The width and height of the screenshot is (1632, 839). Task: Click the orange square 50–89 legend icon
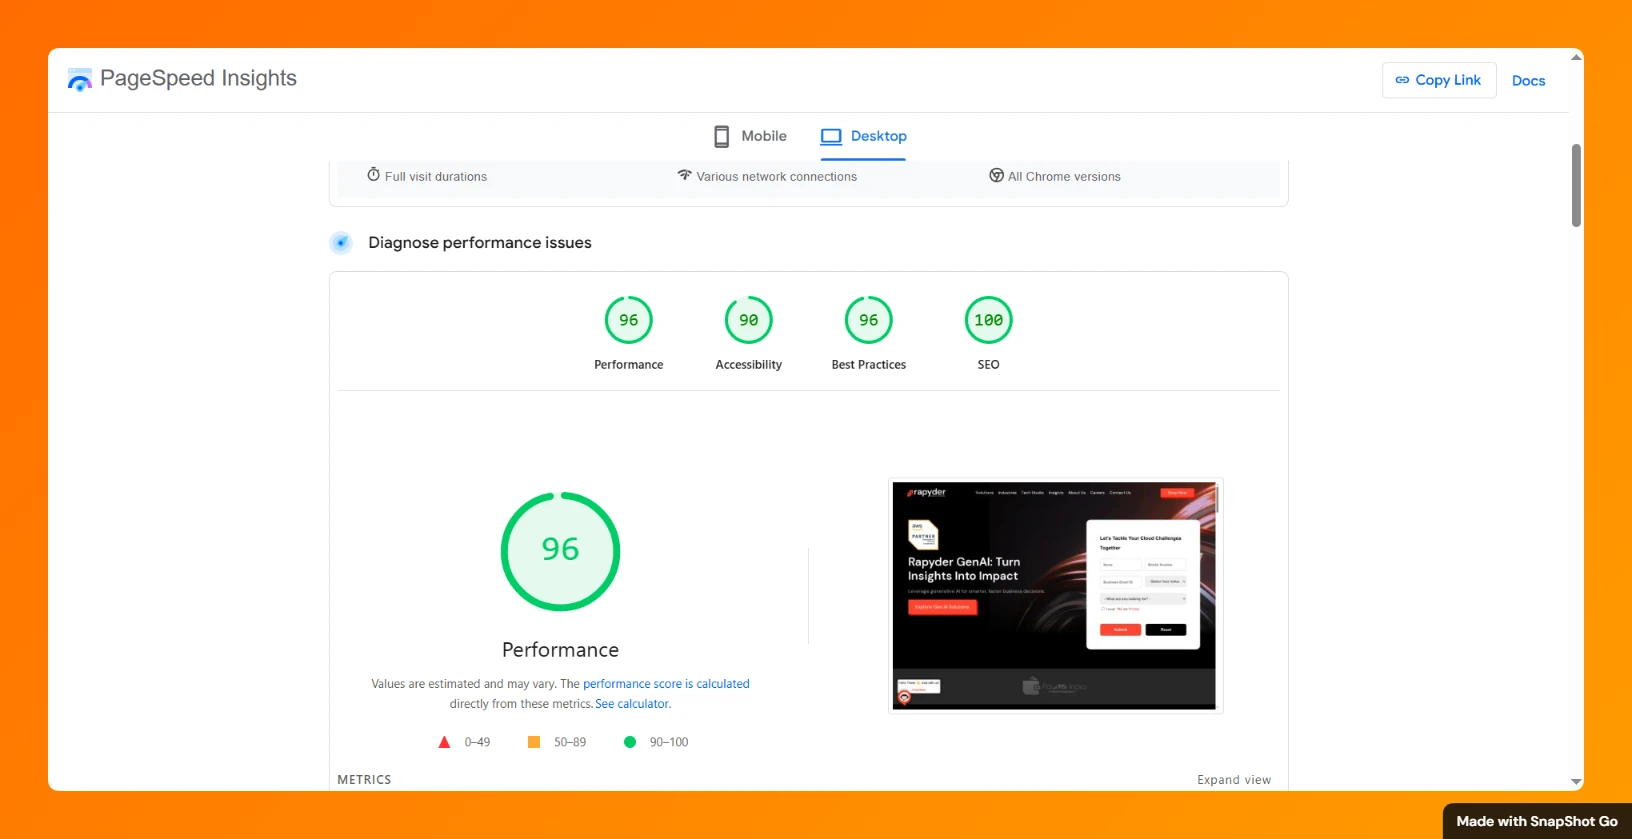(x=534, y=742)
